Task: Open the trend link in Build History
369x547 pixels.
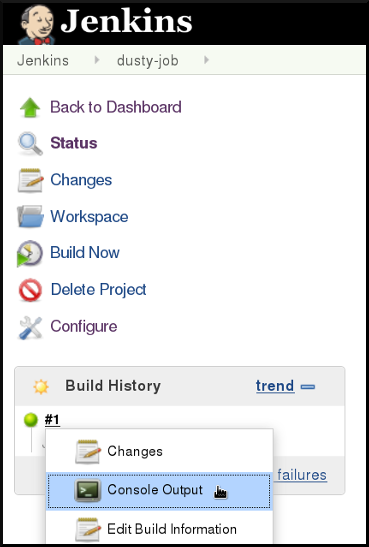Action: [275, 386]
